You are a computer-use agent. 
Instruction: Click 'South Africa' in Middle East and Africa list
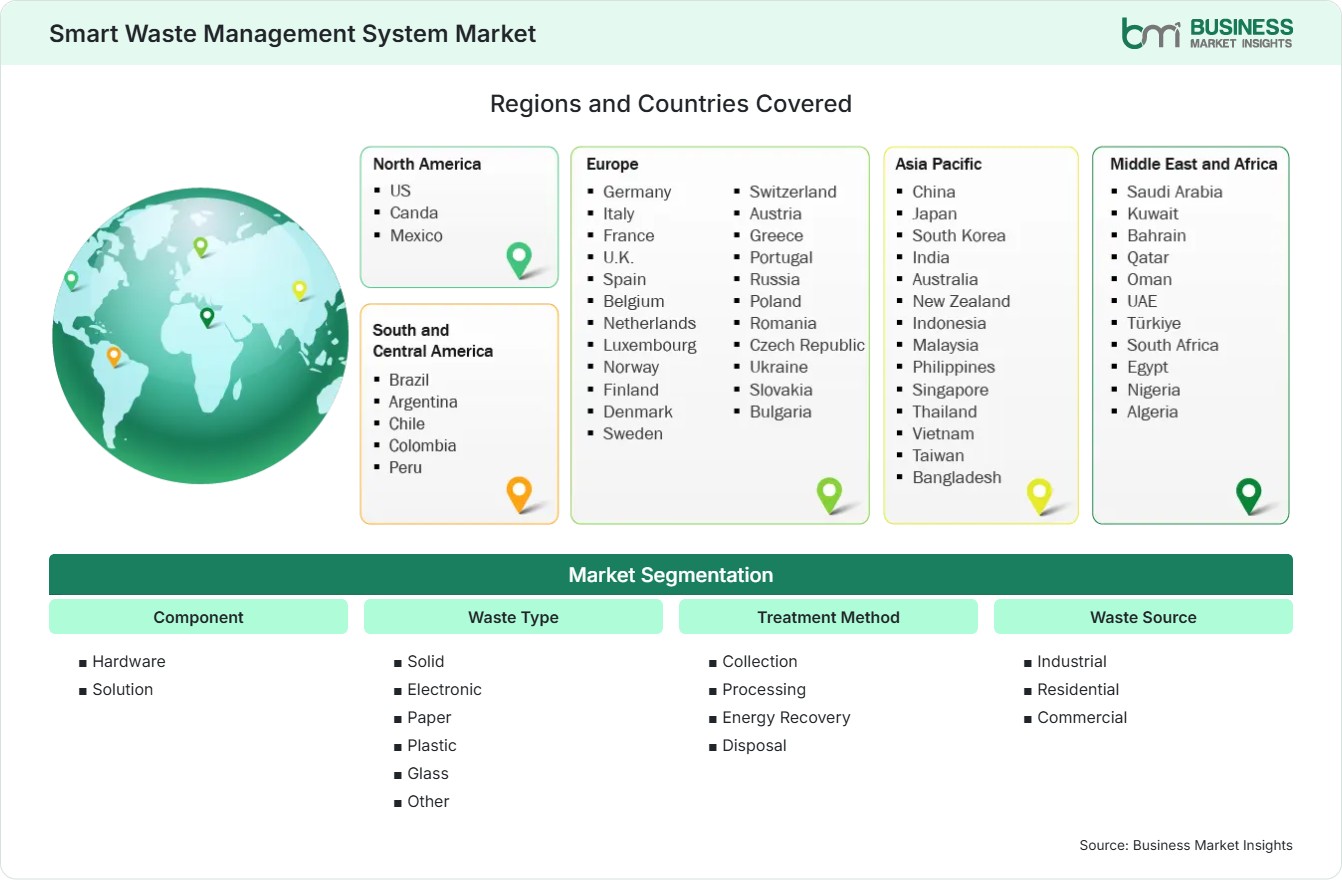[x=1173, y=346]
